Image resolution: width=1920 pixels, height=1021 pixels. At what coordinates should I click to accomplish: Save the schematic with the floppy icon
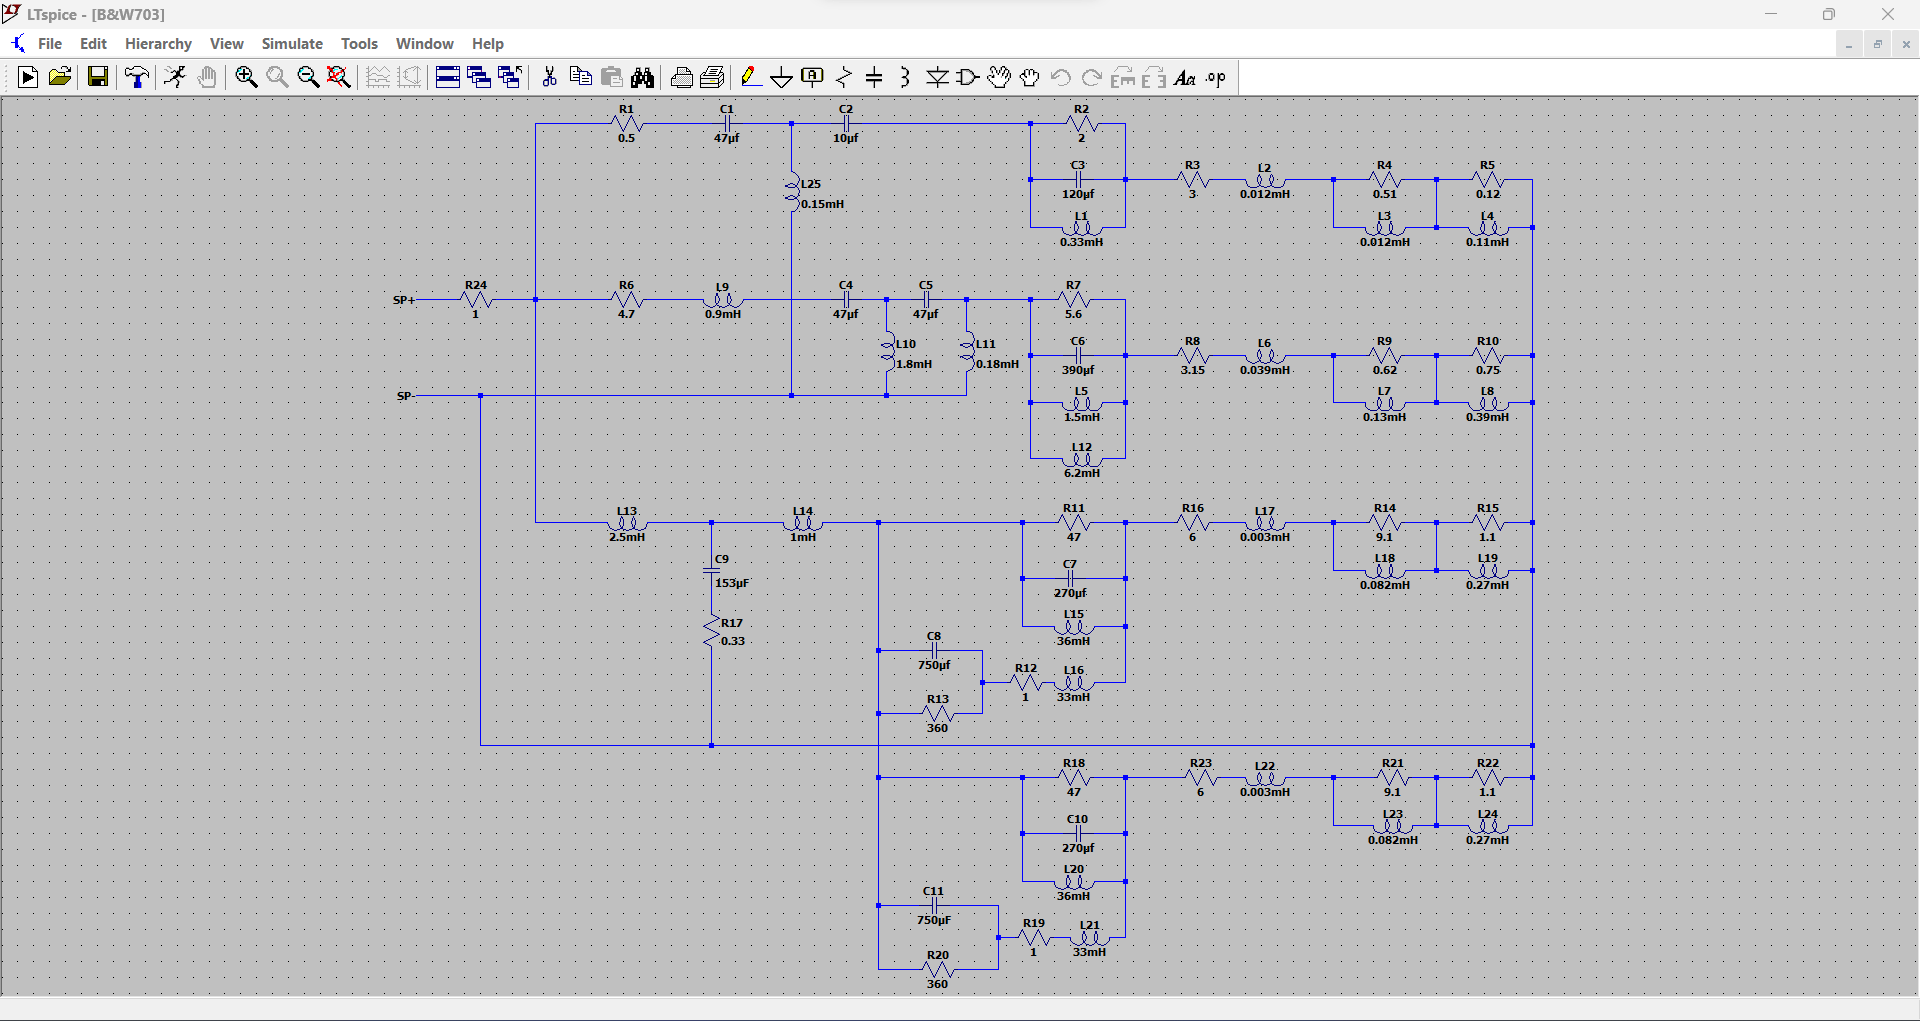[x=98, y=77]
